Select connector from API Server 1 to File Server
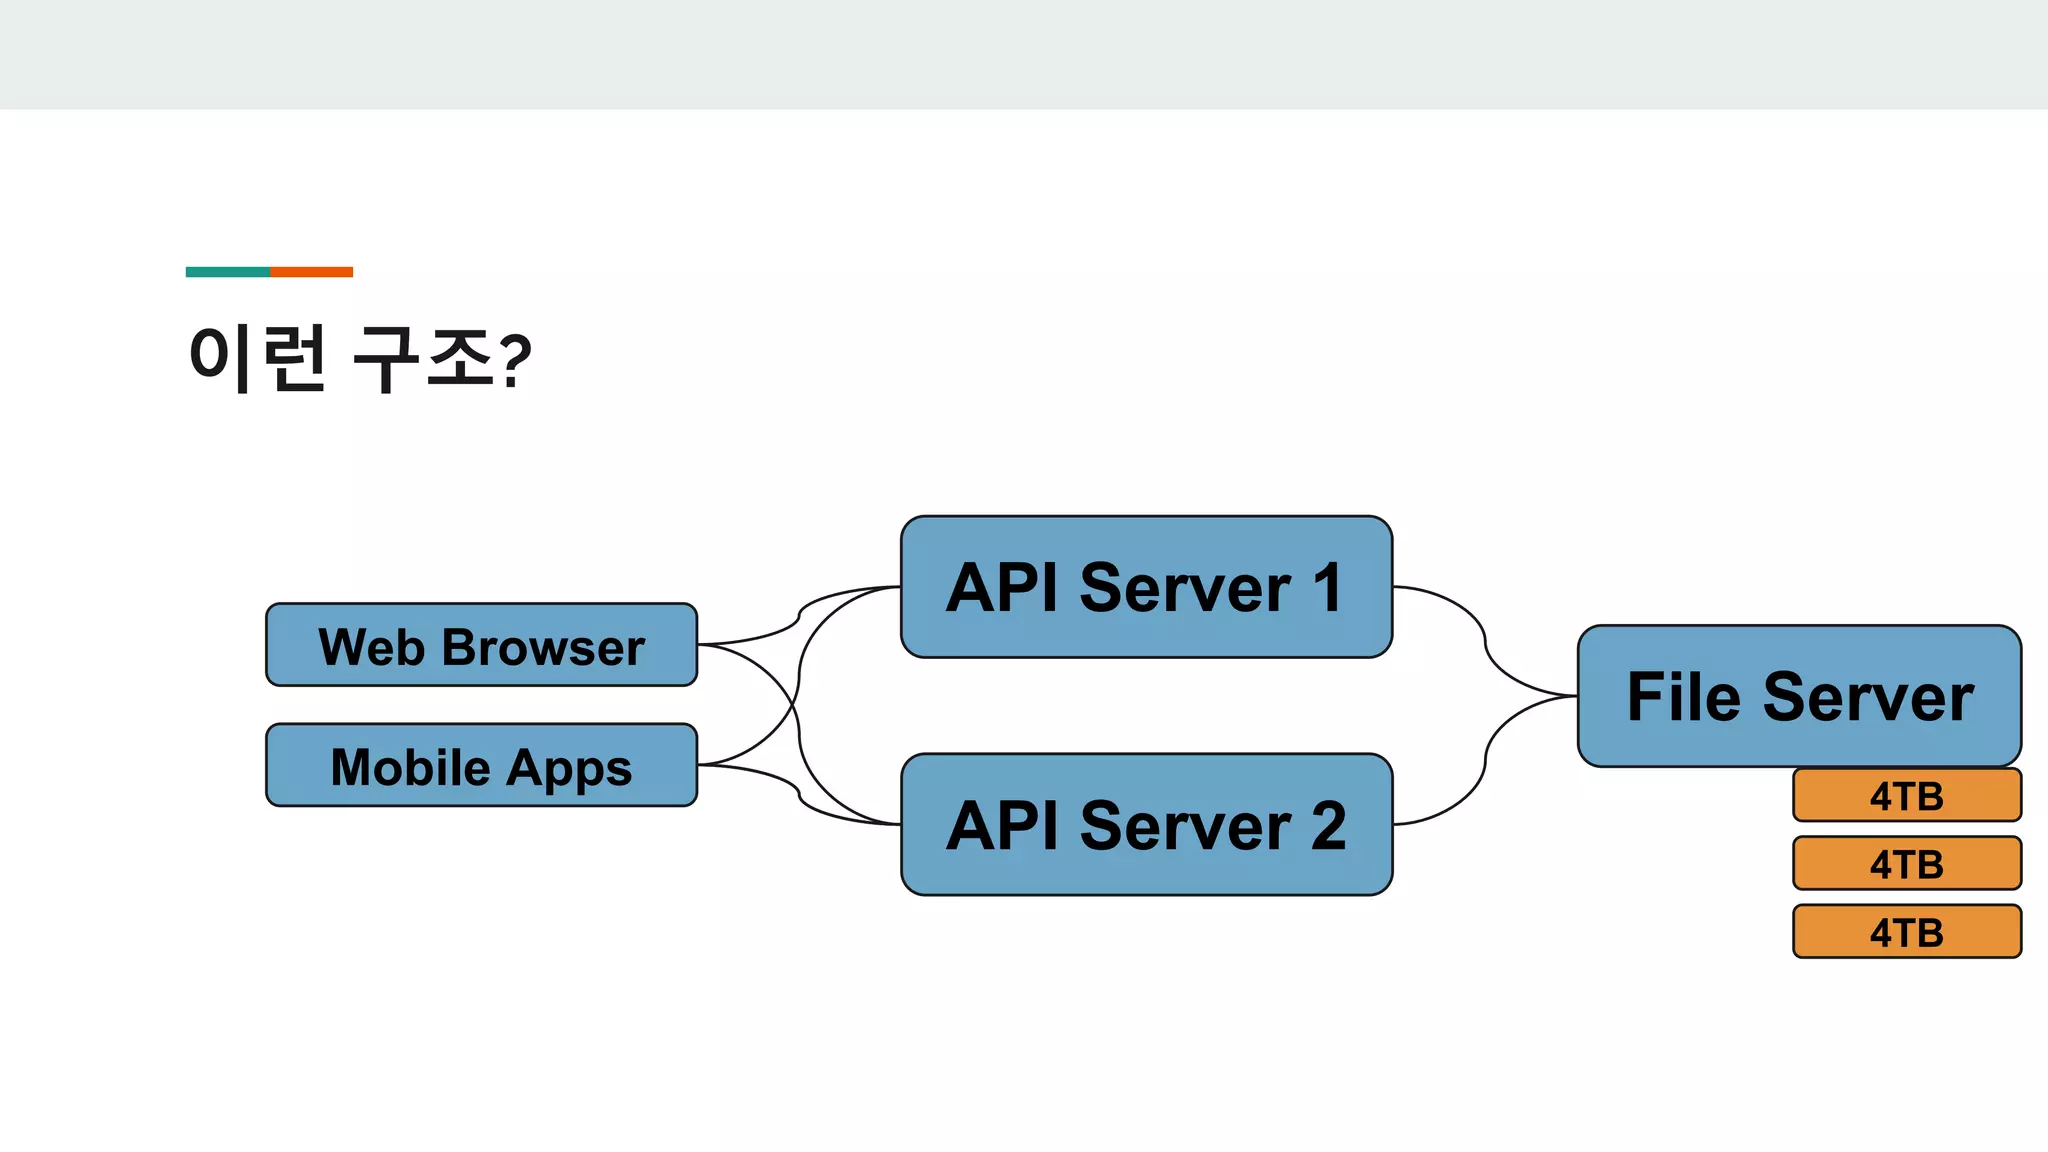The image size is (2048, 1152). [1486, 641]
